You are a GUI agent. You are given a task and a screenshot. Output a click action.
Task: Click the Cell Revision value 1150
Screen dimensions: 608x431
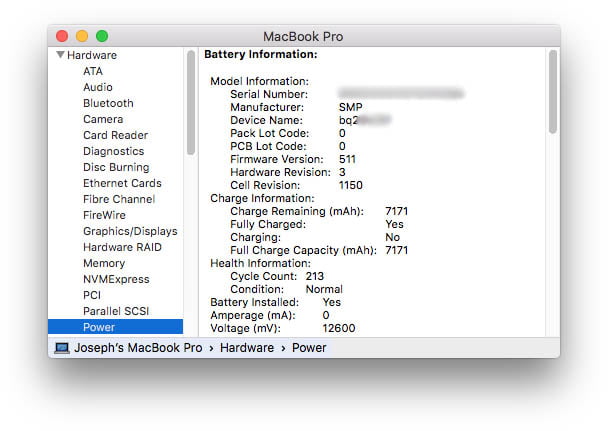point(351,185)
